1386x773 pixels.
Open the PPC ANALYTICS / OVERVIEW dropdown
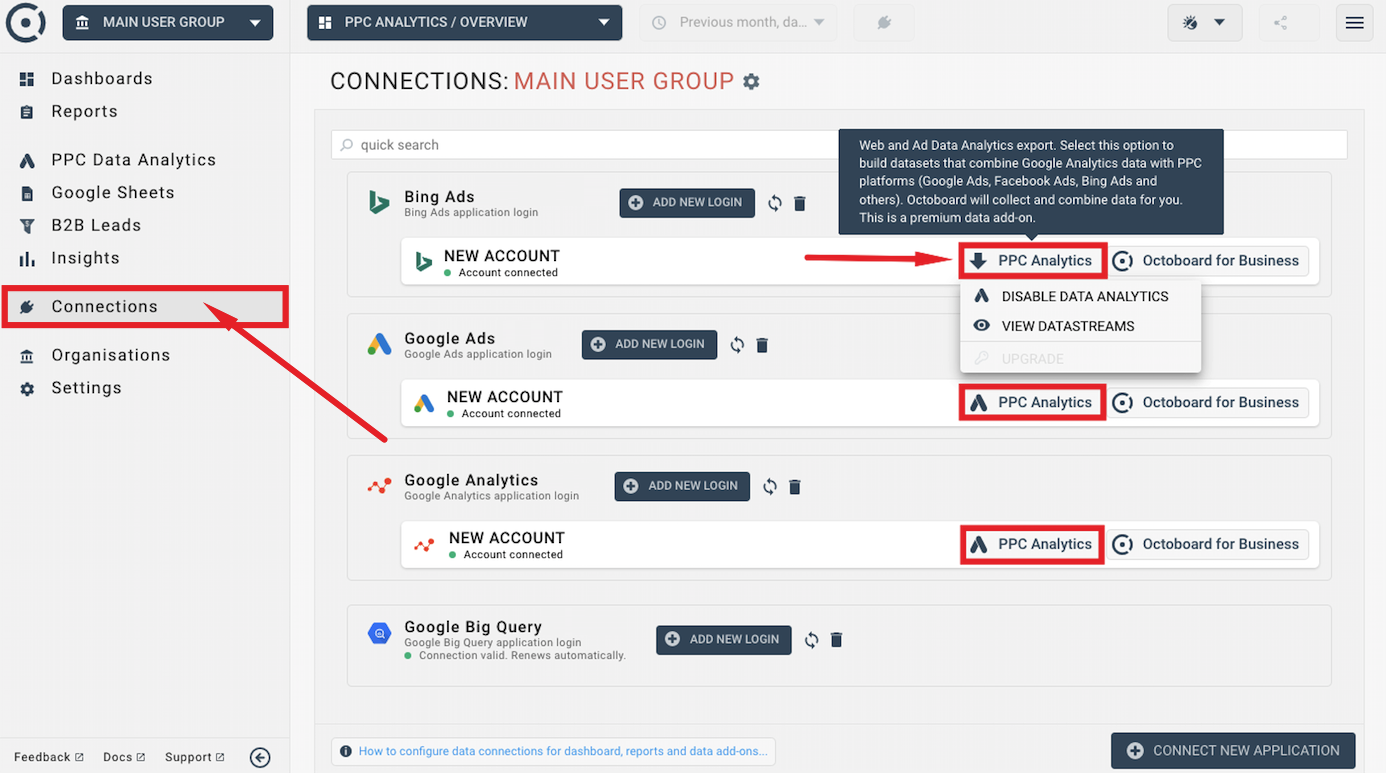[x=464, y=22]
